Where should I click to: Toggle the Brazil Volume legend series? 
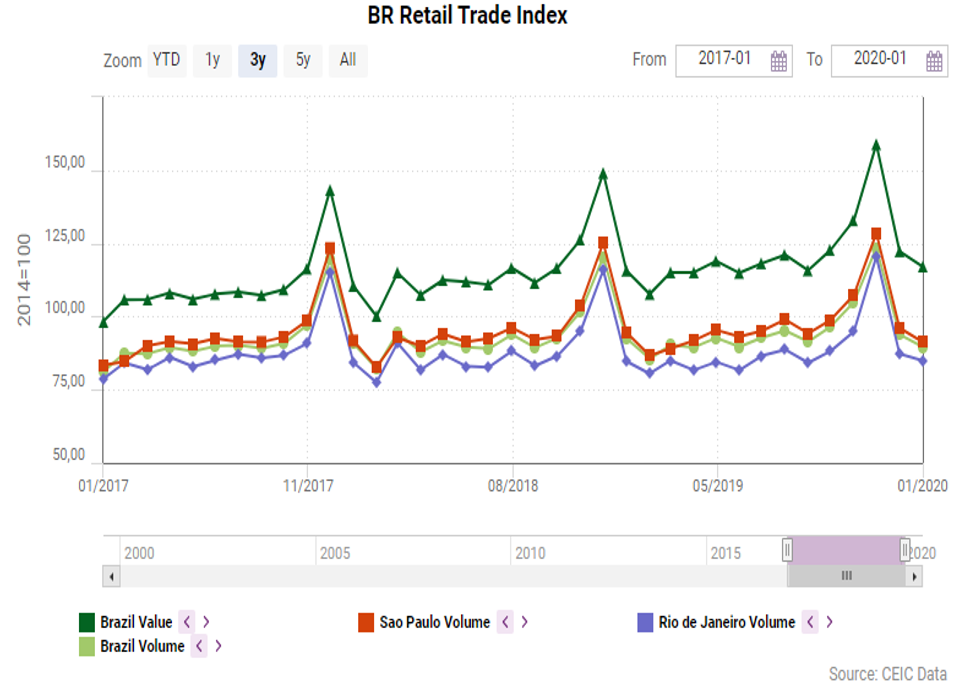(x=142, y=646)
